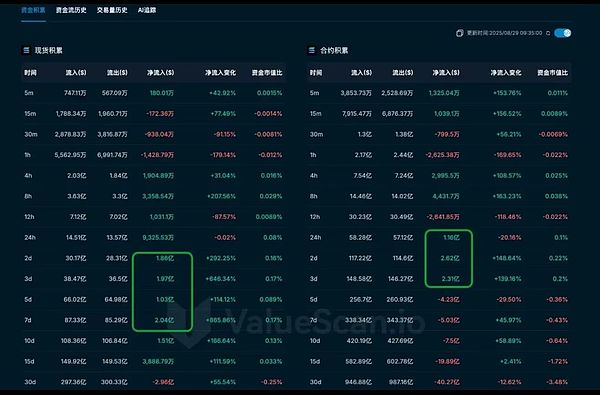Switch to the 交易量历史 tab
The image size is (600, 395).
[112, 10]
